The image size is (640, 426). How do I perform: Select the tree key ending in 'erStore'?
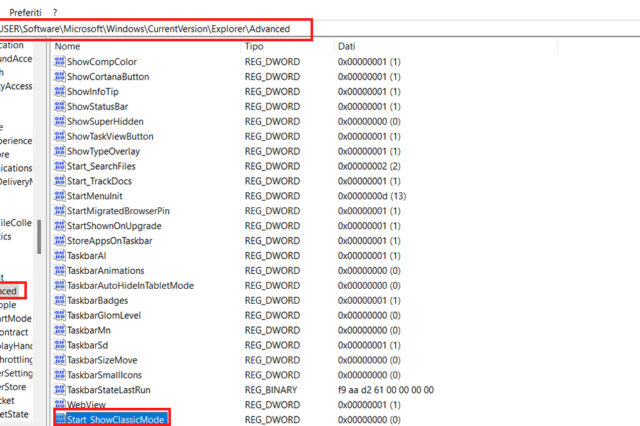pyautogui.click(x=13, y=387)
